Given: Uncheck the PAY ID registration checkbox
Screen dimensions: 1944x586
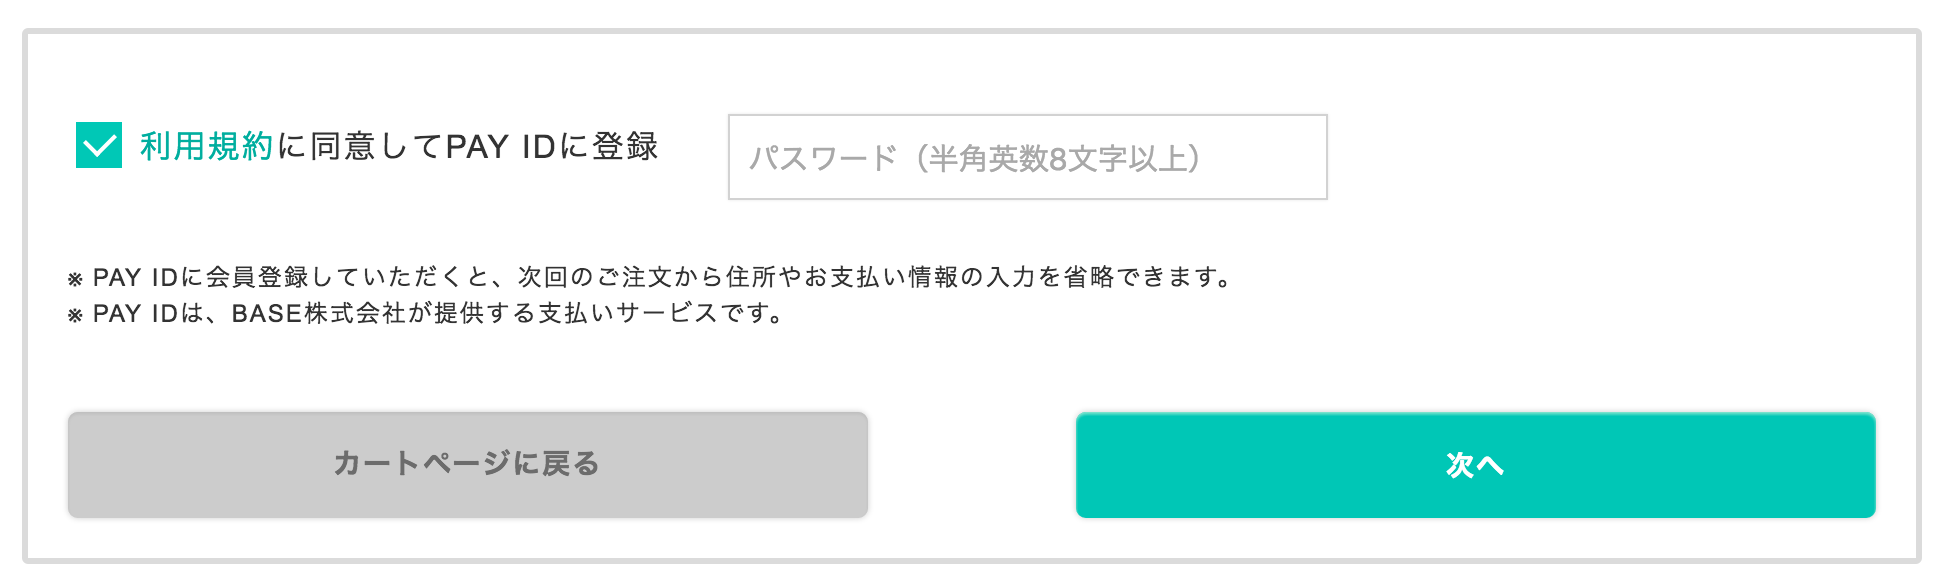Looking at the screenshot, I should pos(99,146).
